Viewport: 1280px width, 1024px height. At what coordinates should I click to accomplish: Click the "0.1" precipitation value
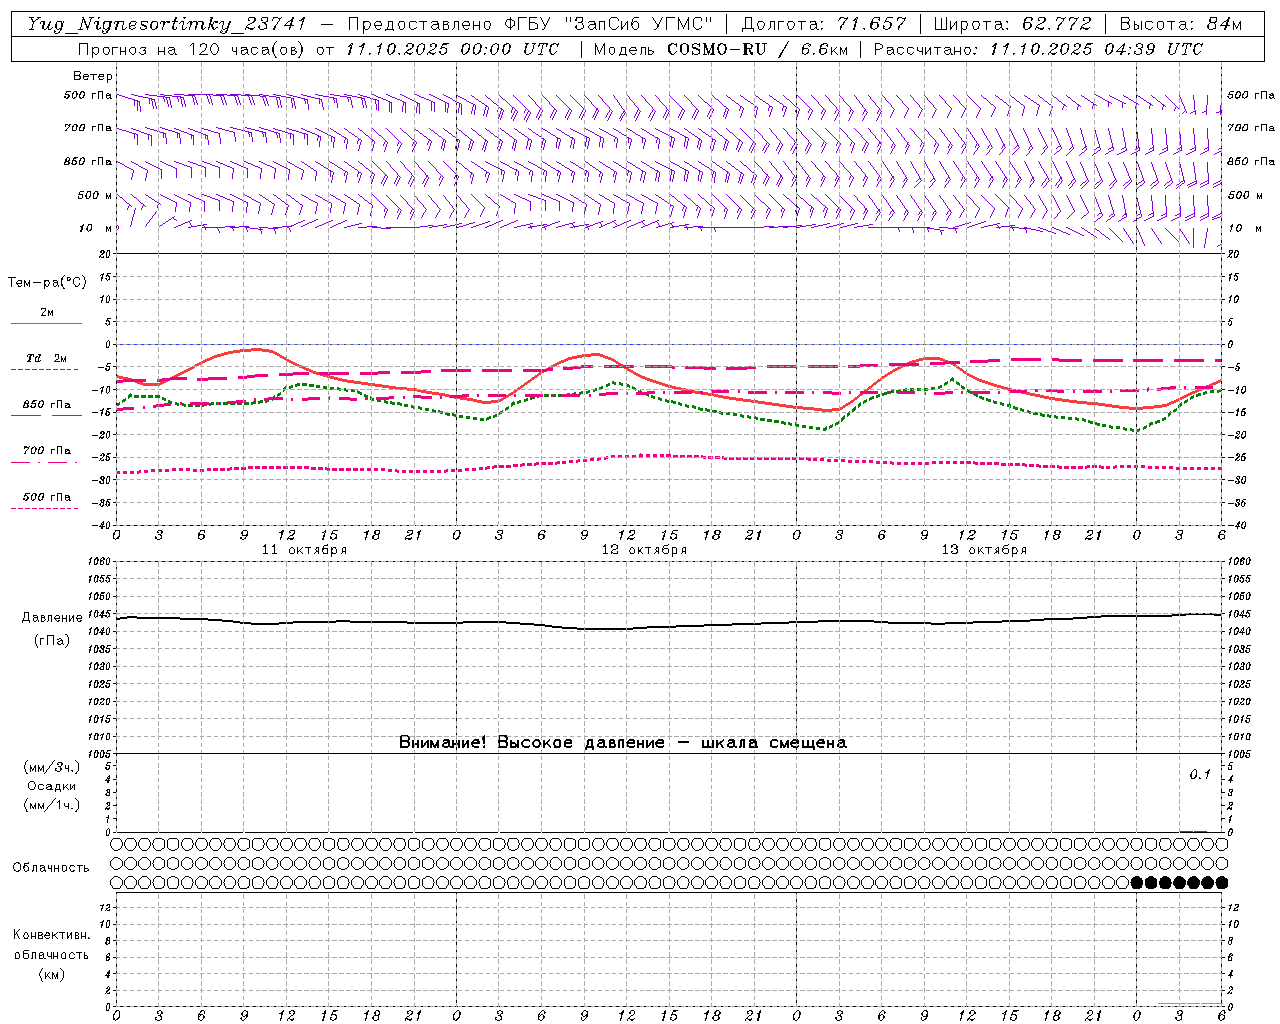coord(1199,775)
